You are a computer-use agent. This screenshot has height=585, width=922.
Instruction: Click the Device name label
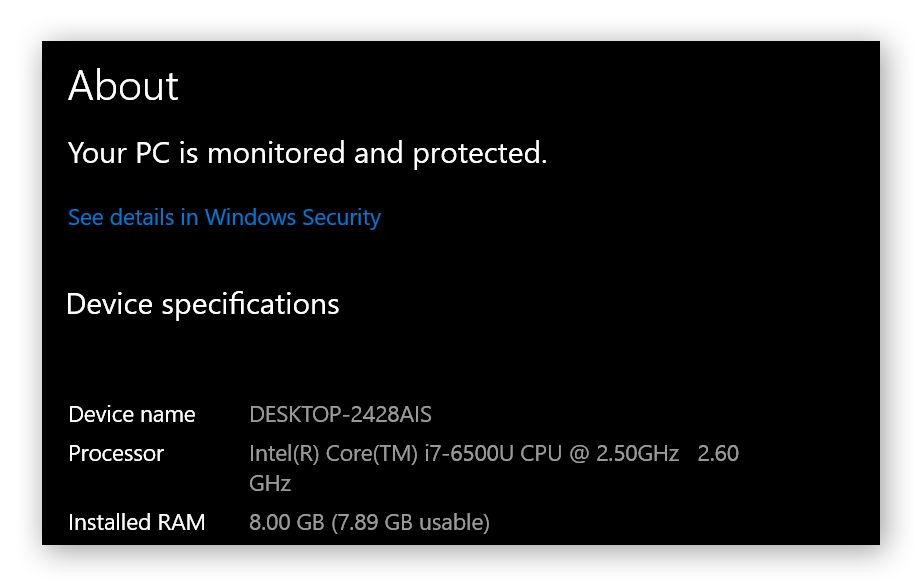(131, 413)
